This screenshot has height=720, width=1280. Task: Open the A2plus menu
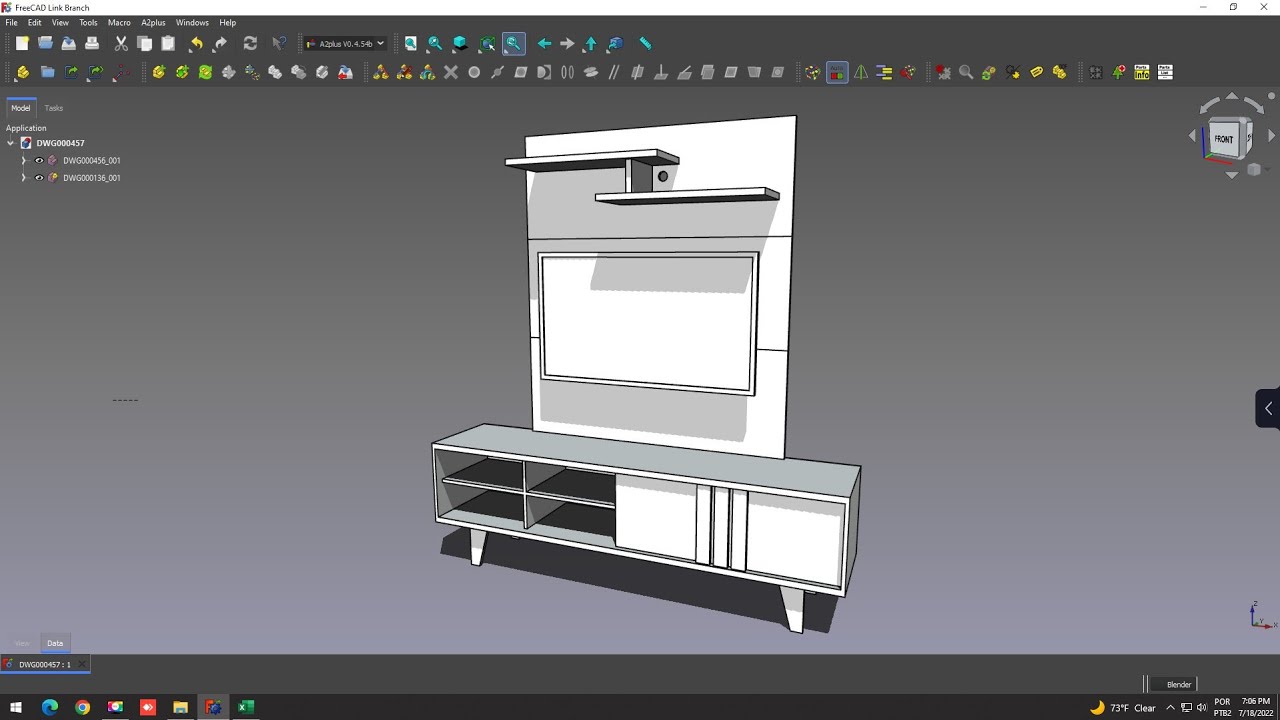pyautogui.click(x=153, y=22)
